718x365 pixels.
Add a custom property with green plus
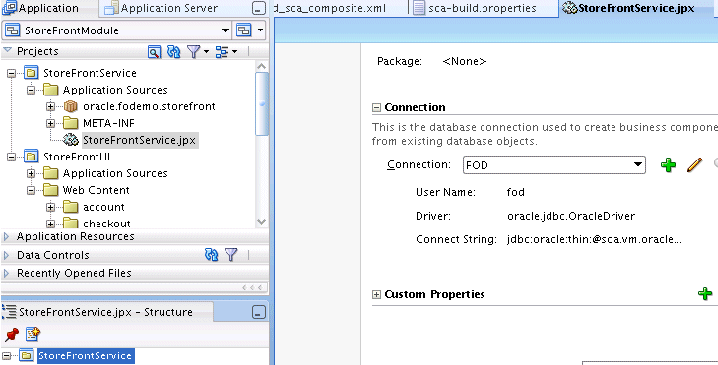coord(705,294)
